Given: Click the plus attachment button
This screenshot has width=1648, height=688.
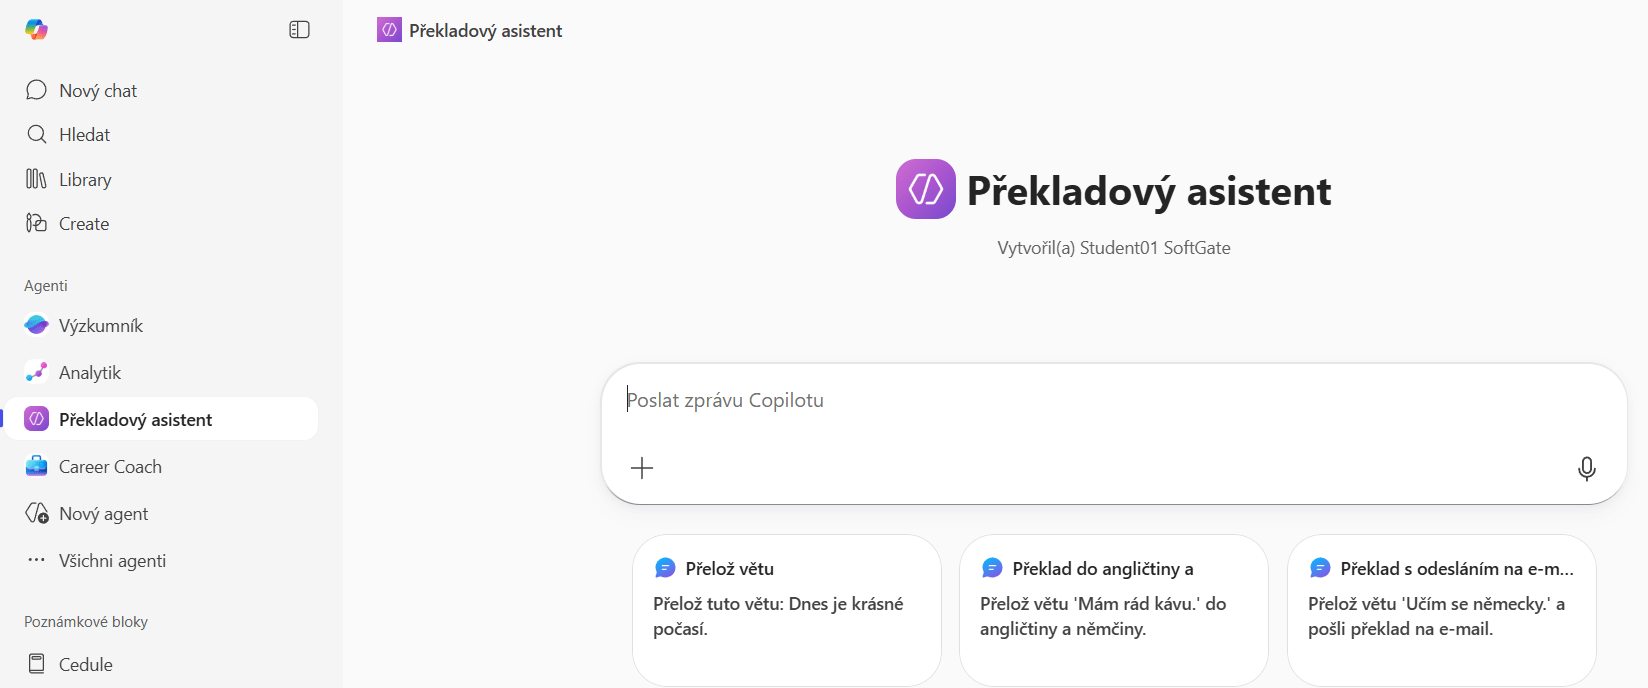Looking at the screenshot, I should click(642, 468).
